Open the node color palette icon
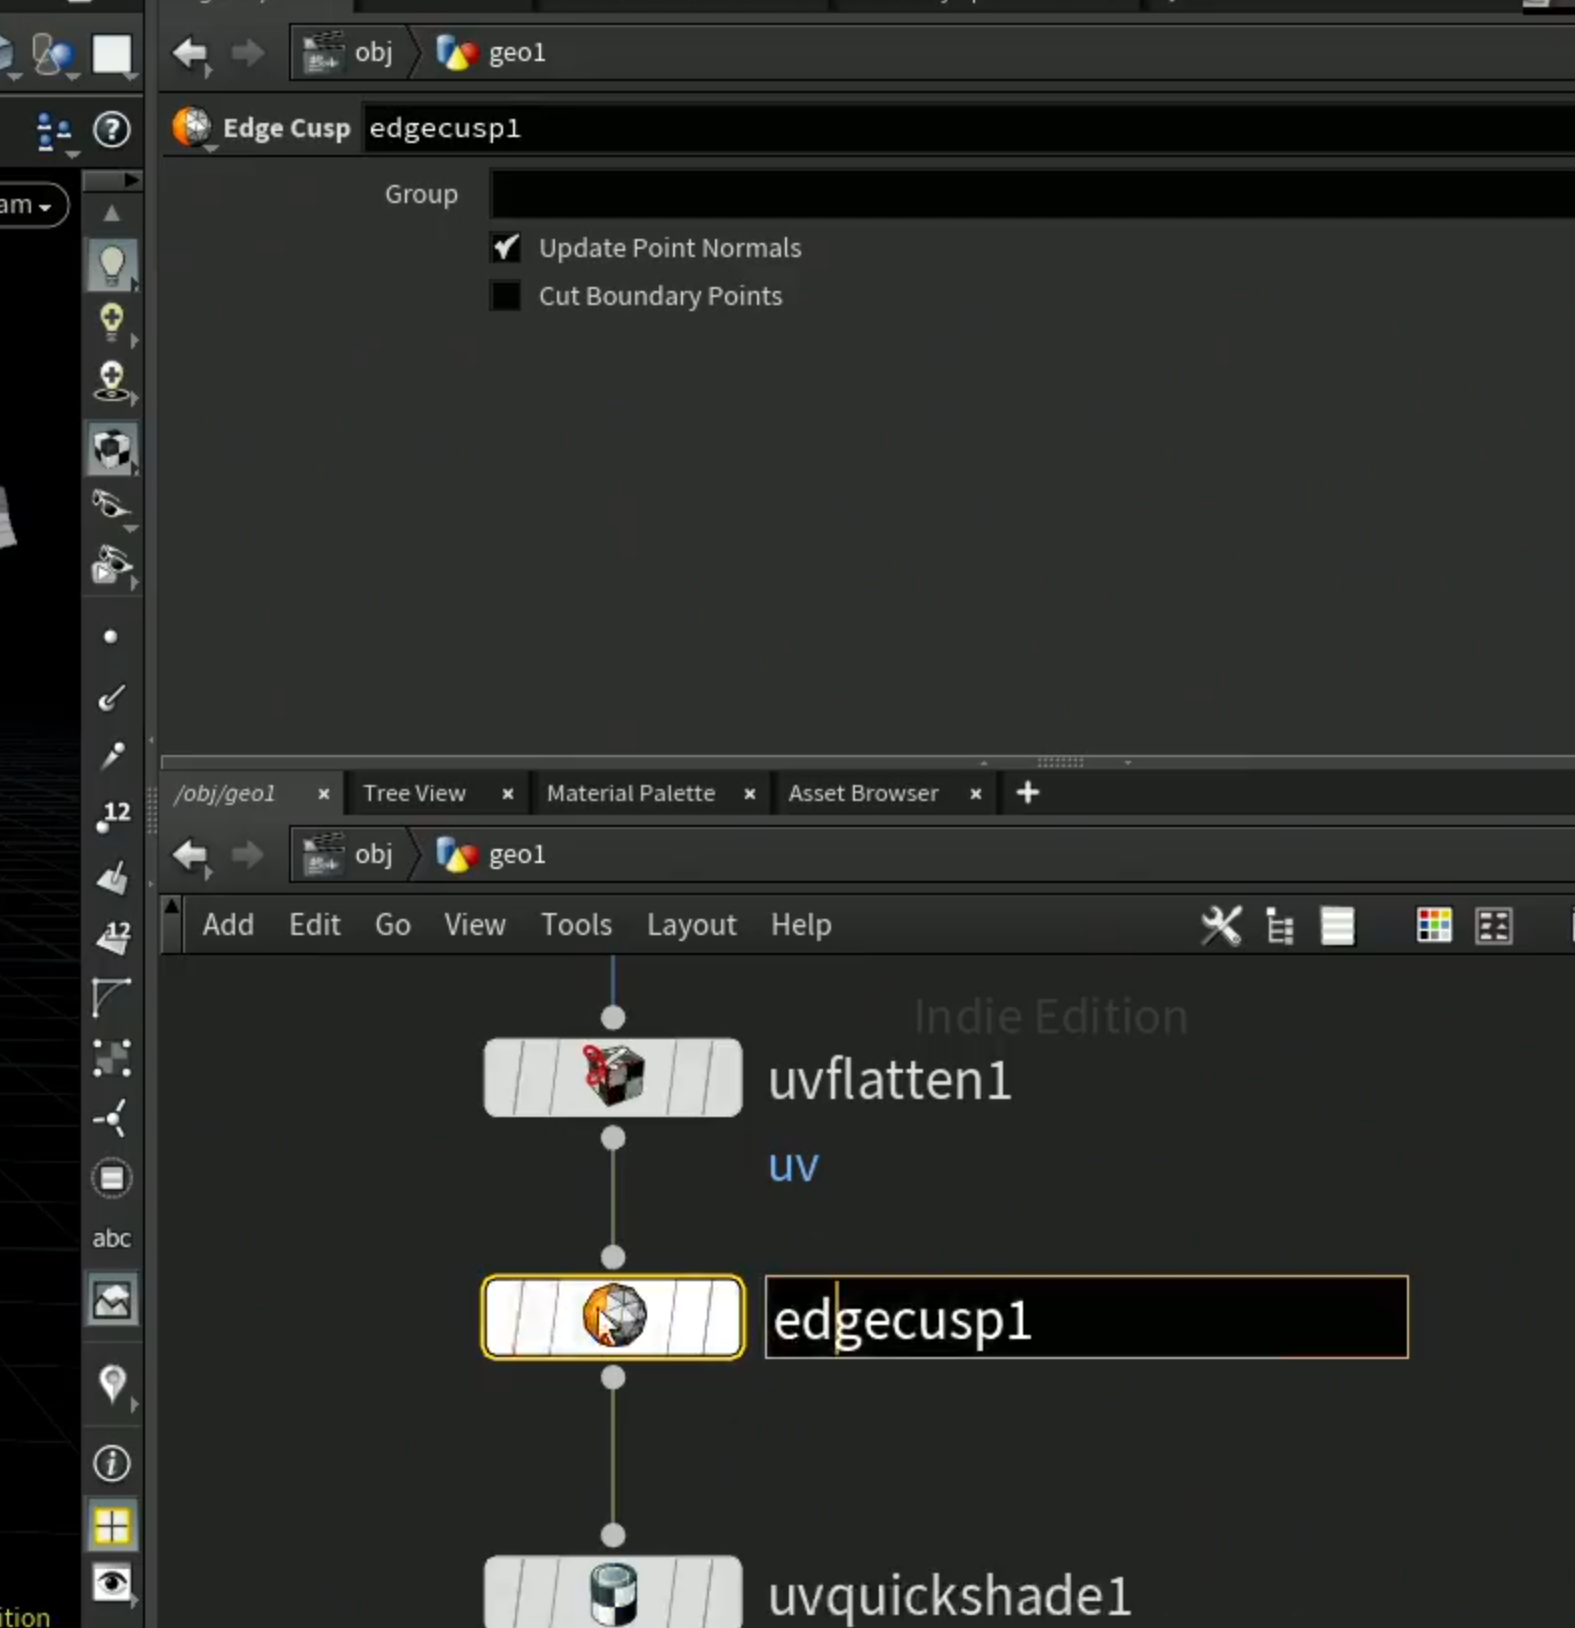Screen dimensions: 1575x1628 tap(1434, 925)
